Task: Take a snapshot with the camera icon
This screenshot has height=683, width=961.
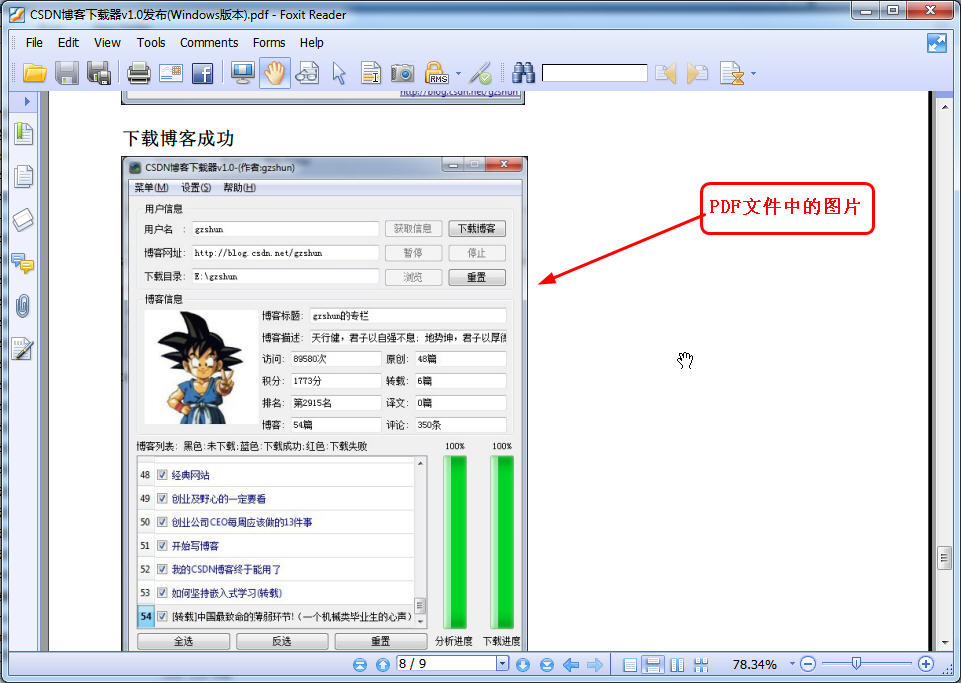Action: click(403, 74)
